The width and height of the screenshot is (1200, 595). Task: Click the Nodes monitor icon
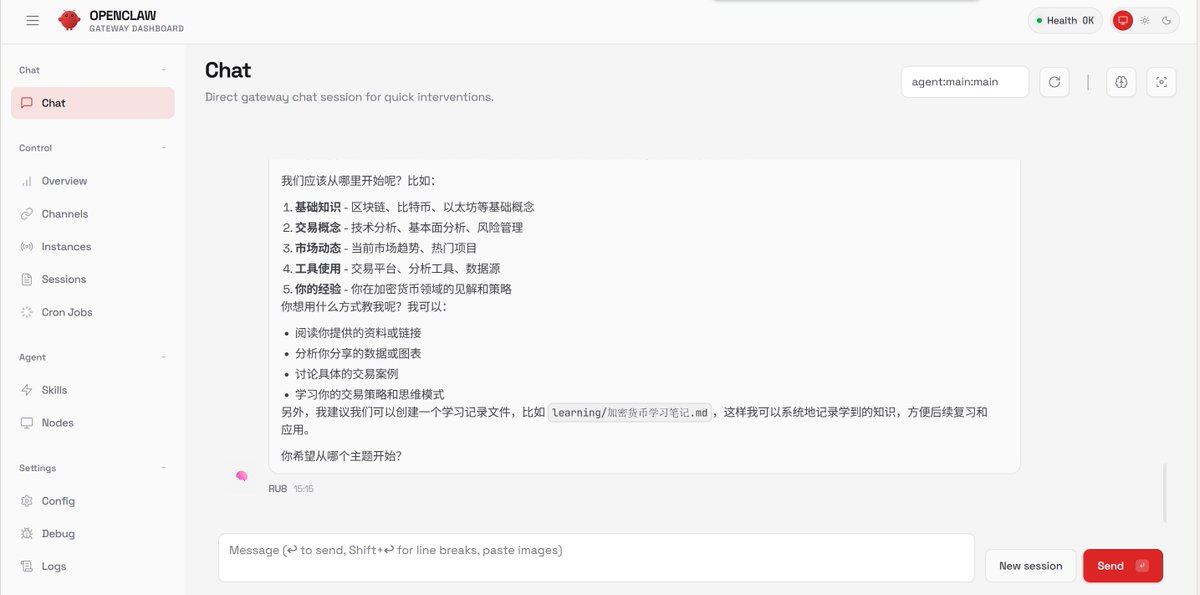pos(27,423)
